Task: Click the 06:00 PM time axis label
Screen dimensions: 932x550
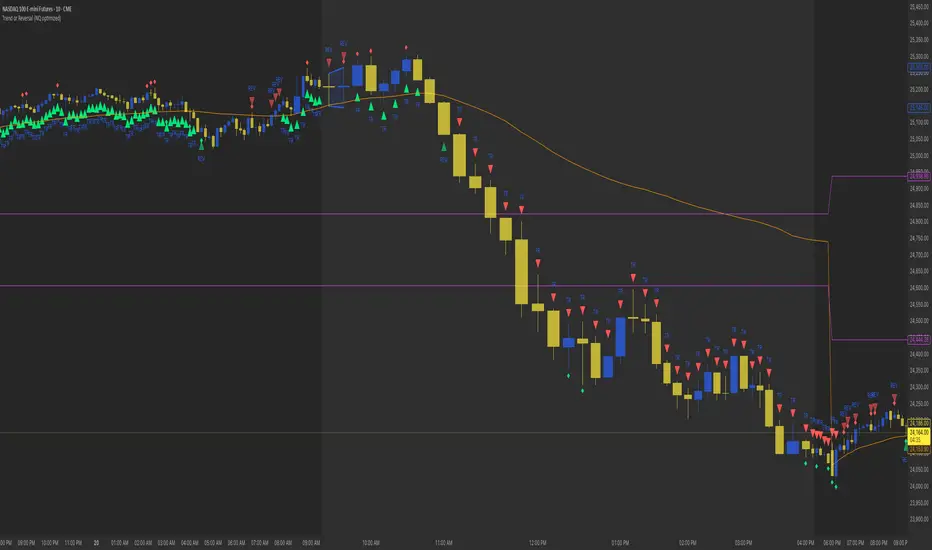Action: [832, 543]
